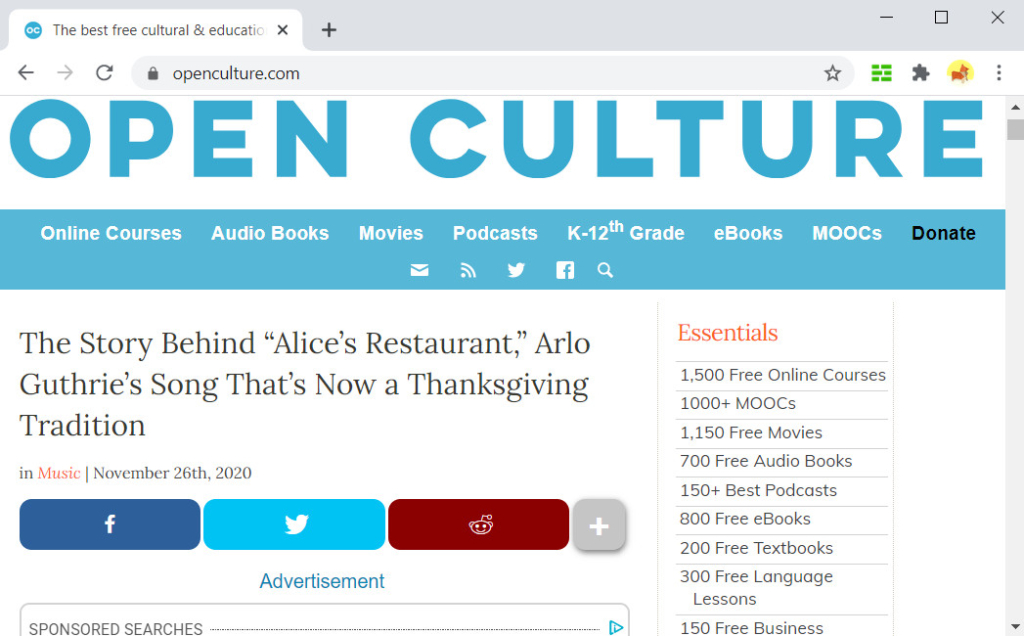Share article on Reddit button
This screenshot has height=636, width=1024.
(x=479, y=524)
